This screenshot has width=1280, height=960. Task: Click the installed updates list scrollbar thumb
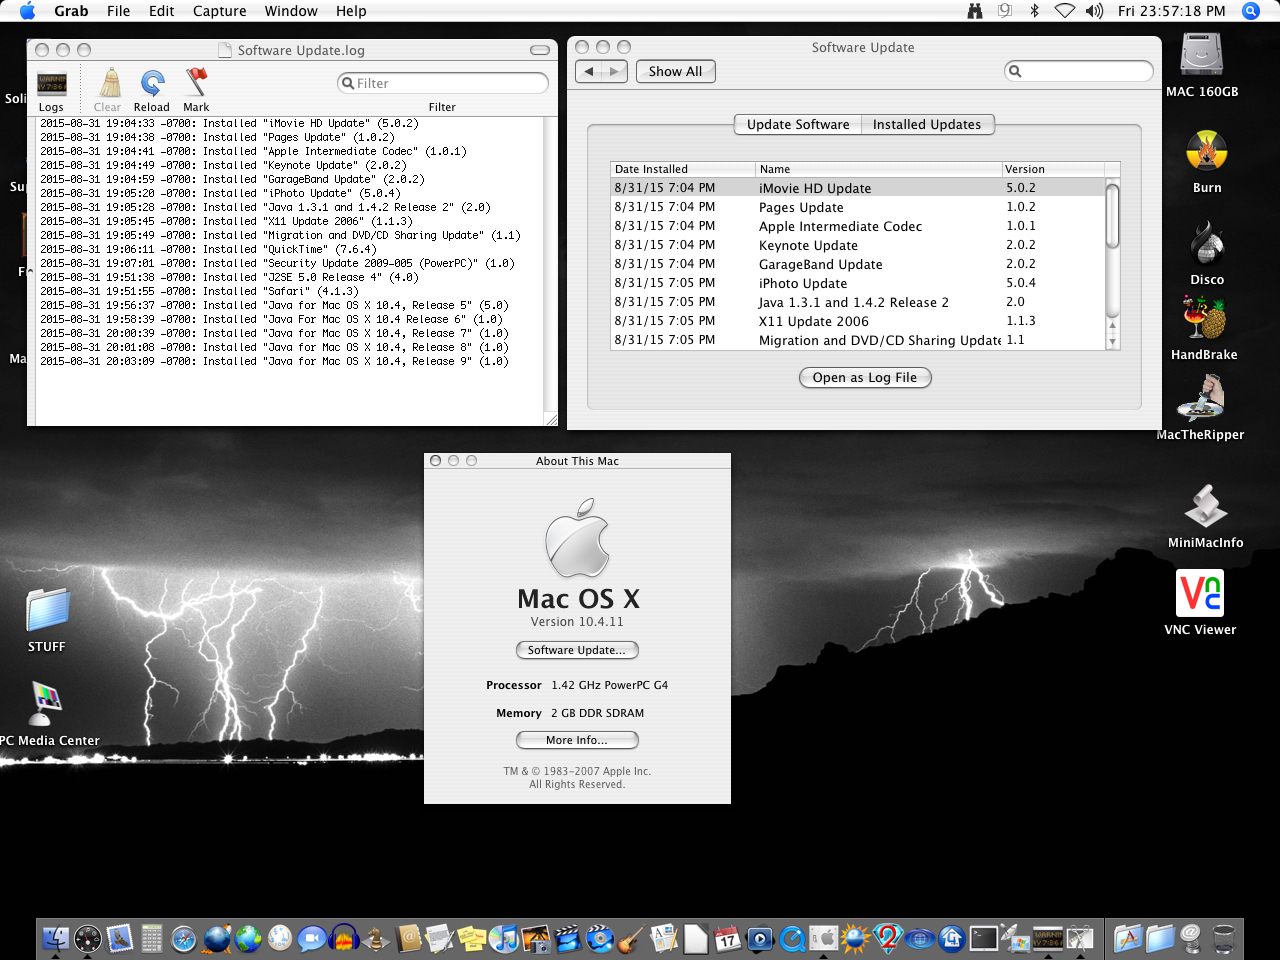click(x=1112, y=214)
